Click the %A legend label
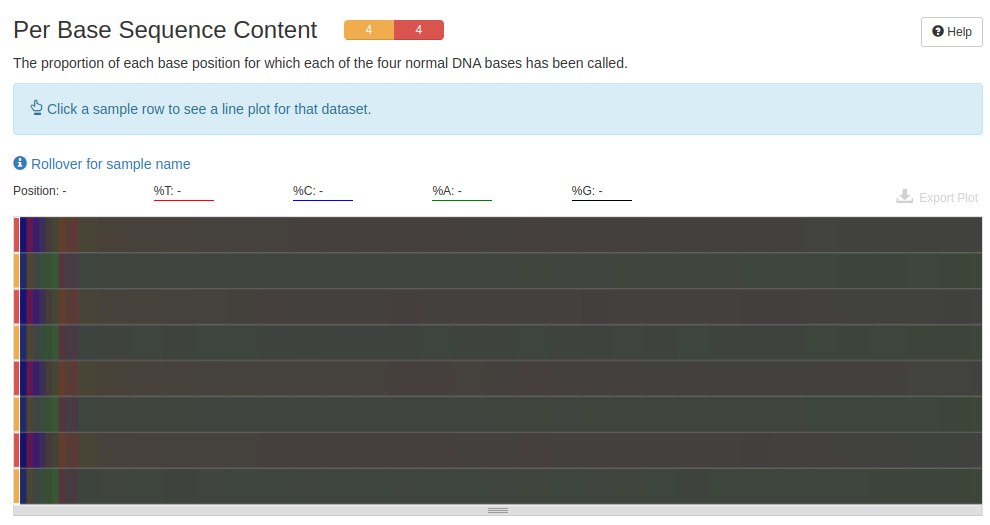 (x=447, y=191)
